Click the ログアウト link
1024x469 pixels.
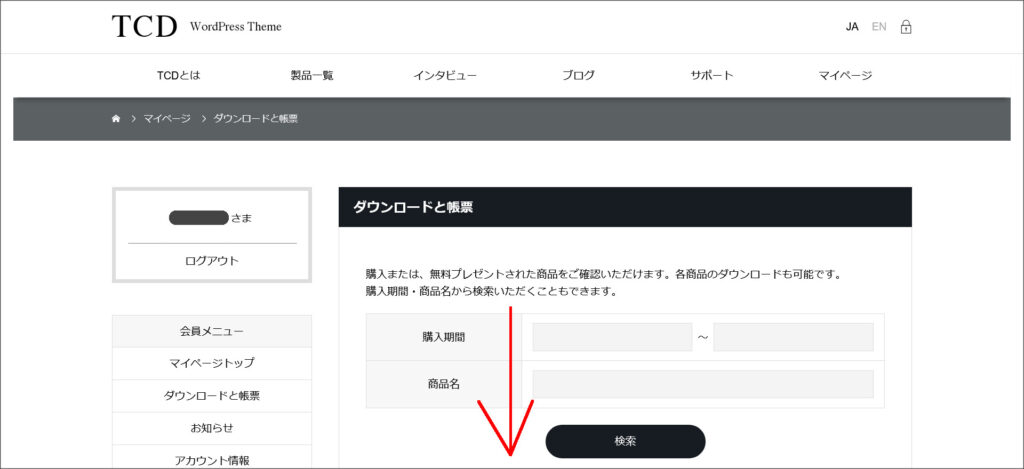212,261
